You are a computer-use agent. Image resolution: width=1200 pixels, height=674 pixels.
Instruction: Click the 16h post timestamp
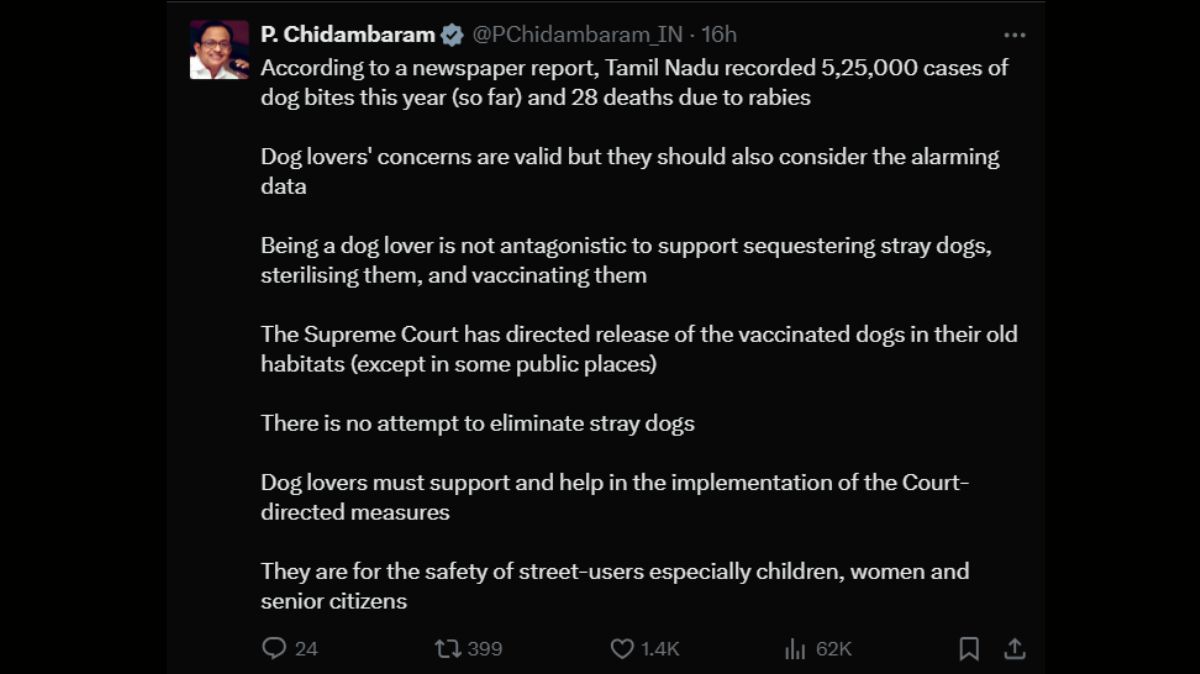[719, 35]
